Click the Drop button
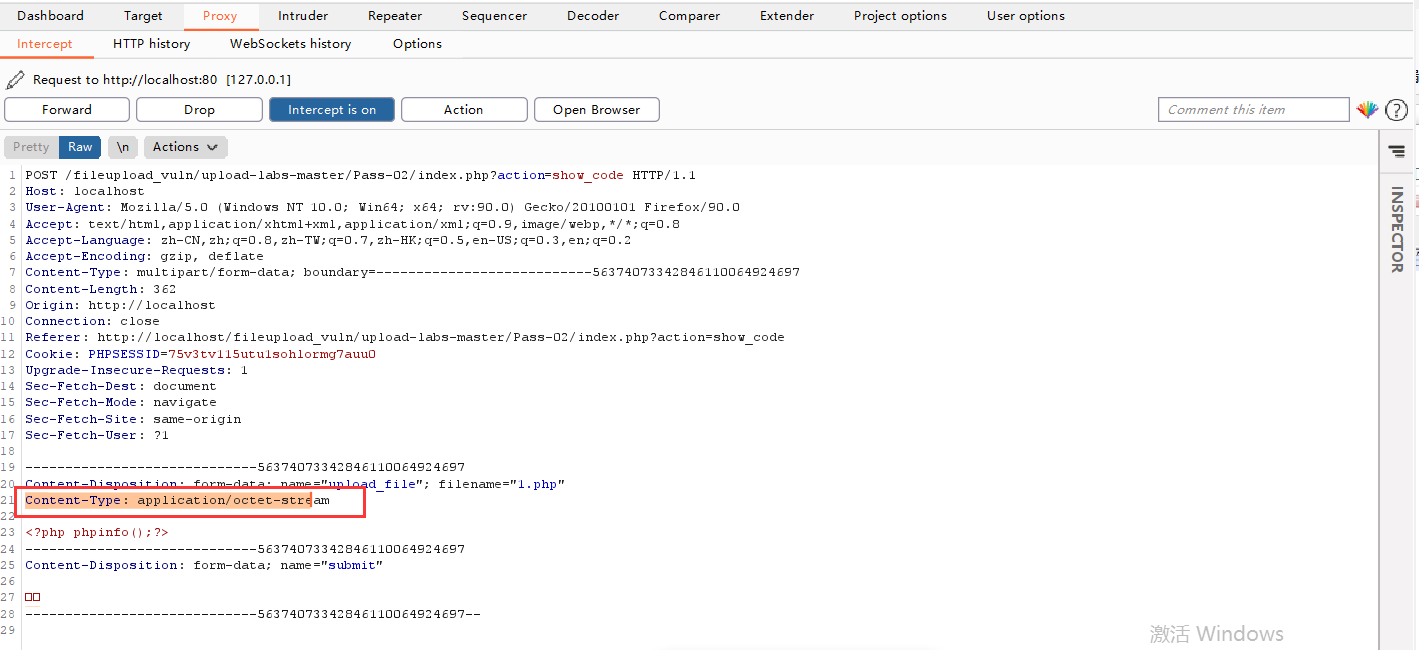 pyautogui.click(x=199, y=110)
